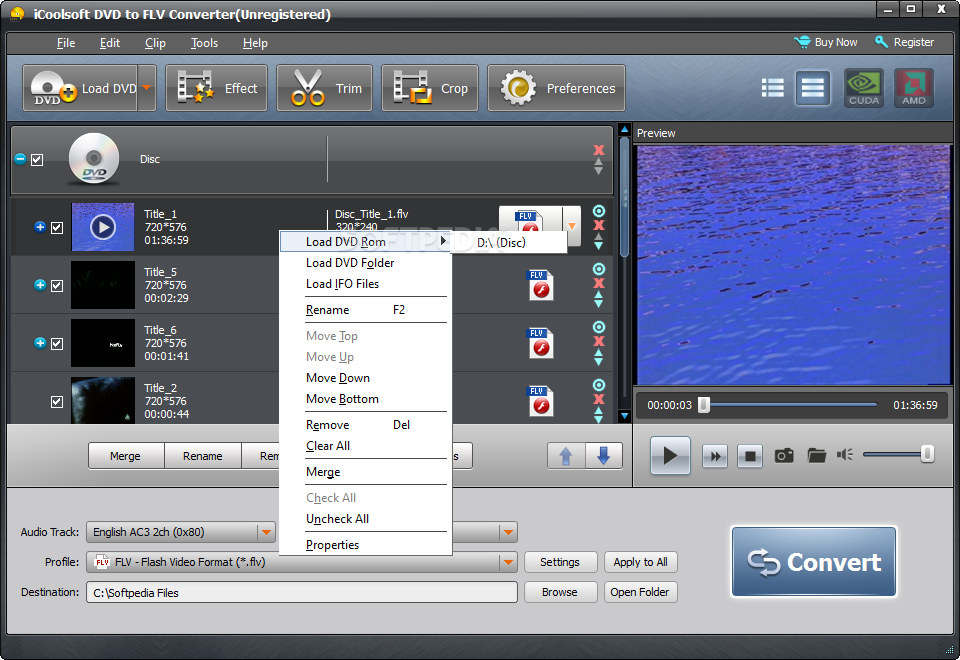
Task: Open the Crop tool
Action: click(430, 88)
